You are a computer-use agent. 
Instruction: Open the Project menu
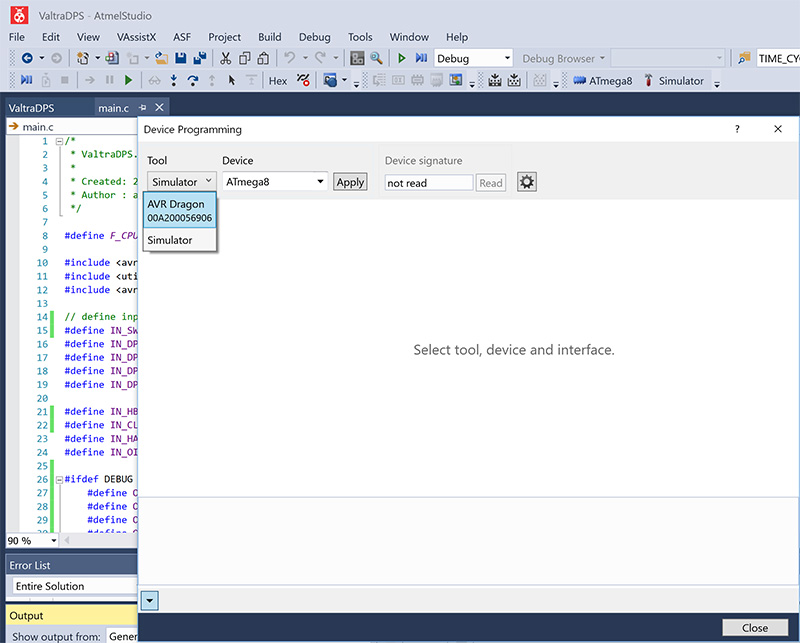tap(224, 37)
